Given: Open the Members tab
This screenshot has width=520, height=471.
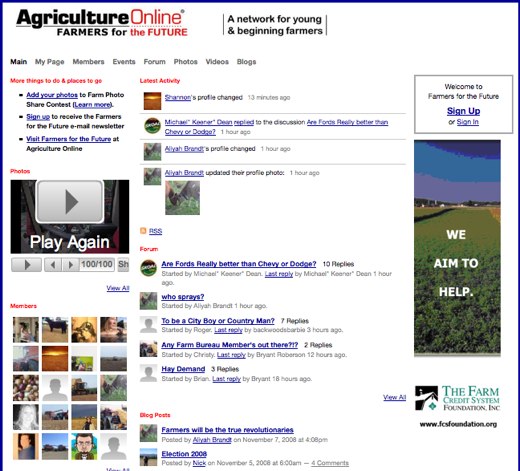Looking at the screenshot, I should tap(88, 62).
